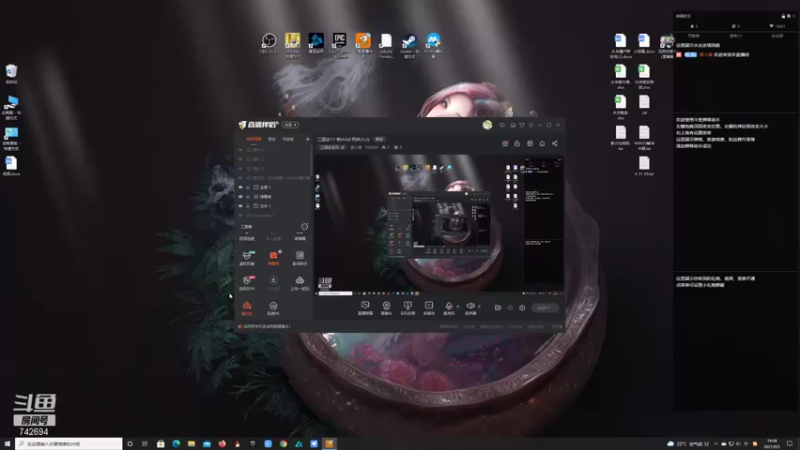Toggle the lock on the 文本 1 source
This screenshot has width=800, height=450.
pos(248,206)
